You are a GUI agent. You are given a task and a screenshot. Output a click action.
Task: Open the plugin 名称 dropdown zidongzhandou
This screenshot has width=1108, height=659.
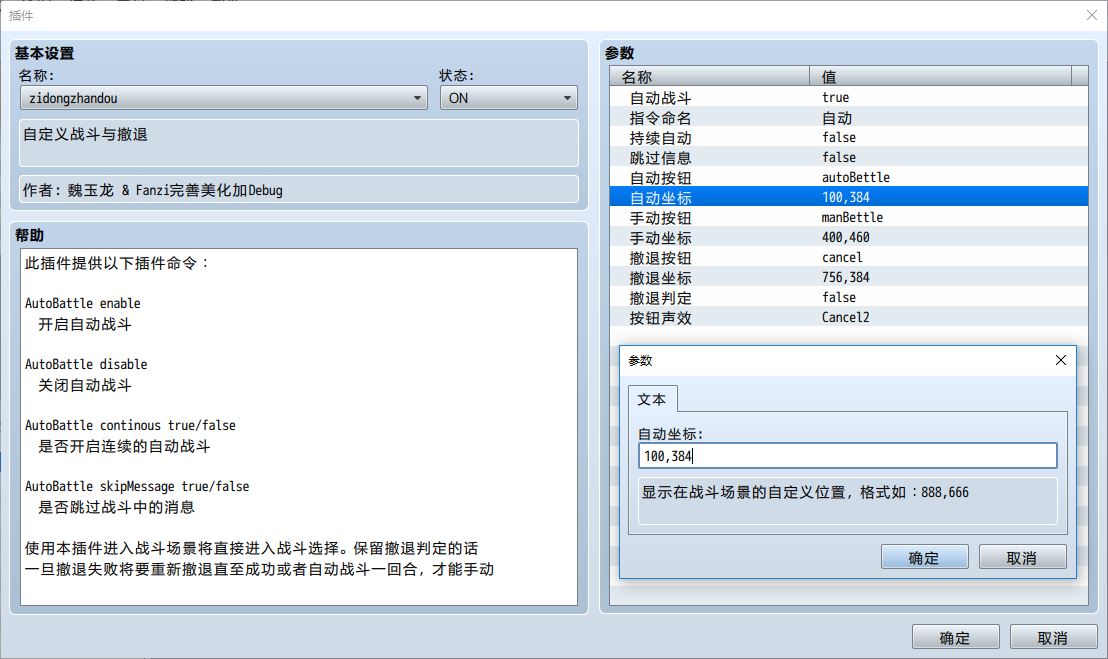click(x=224, y=98)
